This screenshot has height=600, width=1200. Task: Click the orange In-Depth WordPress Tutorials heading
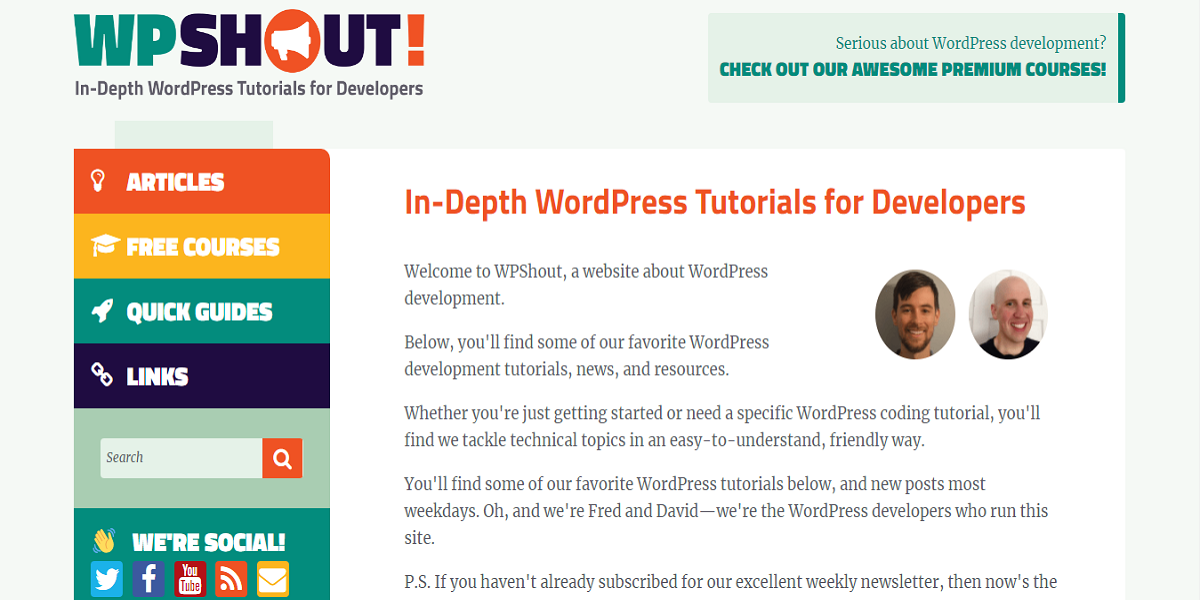(715, 202)
